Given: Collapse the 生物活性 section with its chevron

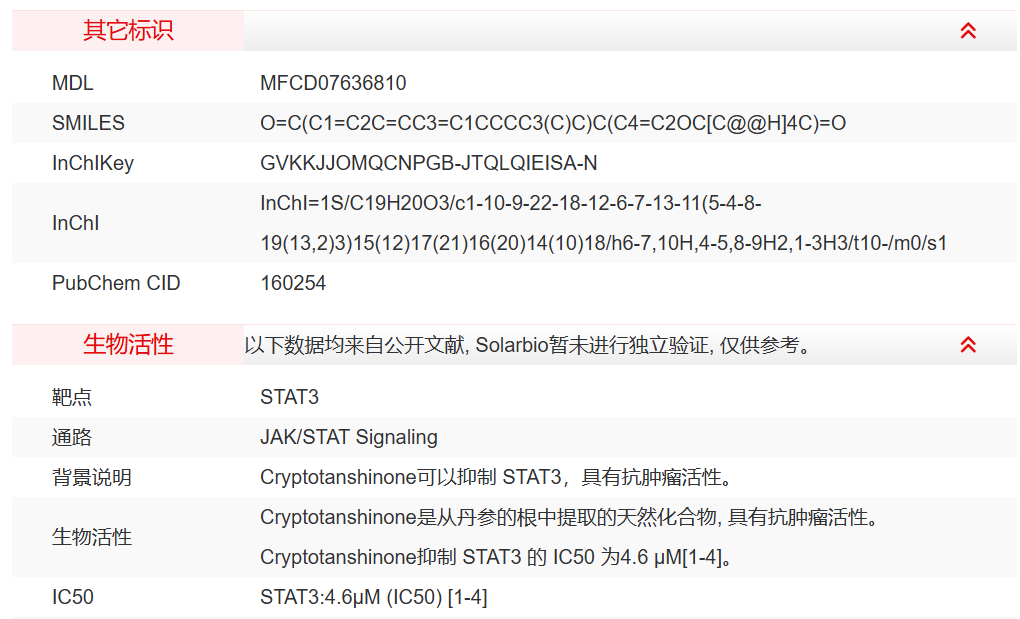Looking at the screenshot, I should (x=967, y=345).
